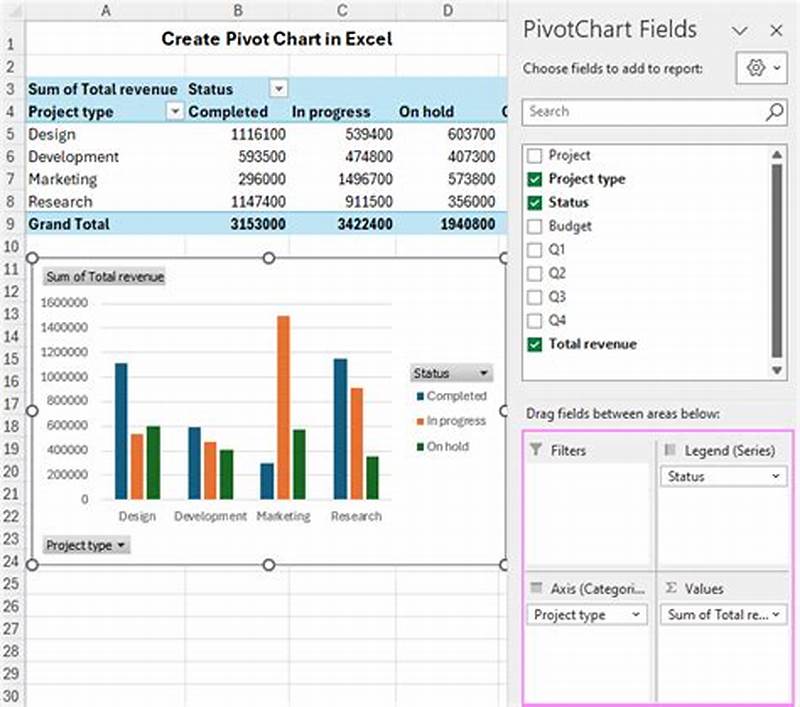This screenshot has height=707, width=800.
Task: Open the Status field button on the chart
Action: pyautogui.click(x=486, y=372)
